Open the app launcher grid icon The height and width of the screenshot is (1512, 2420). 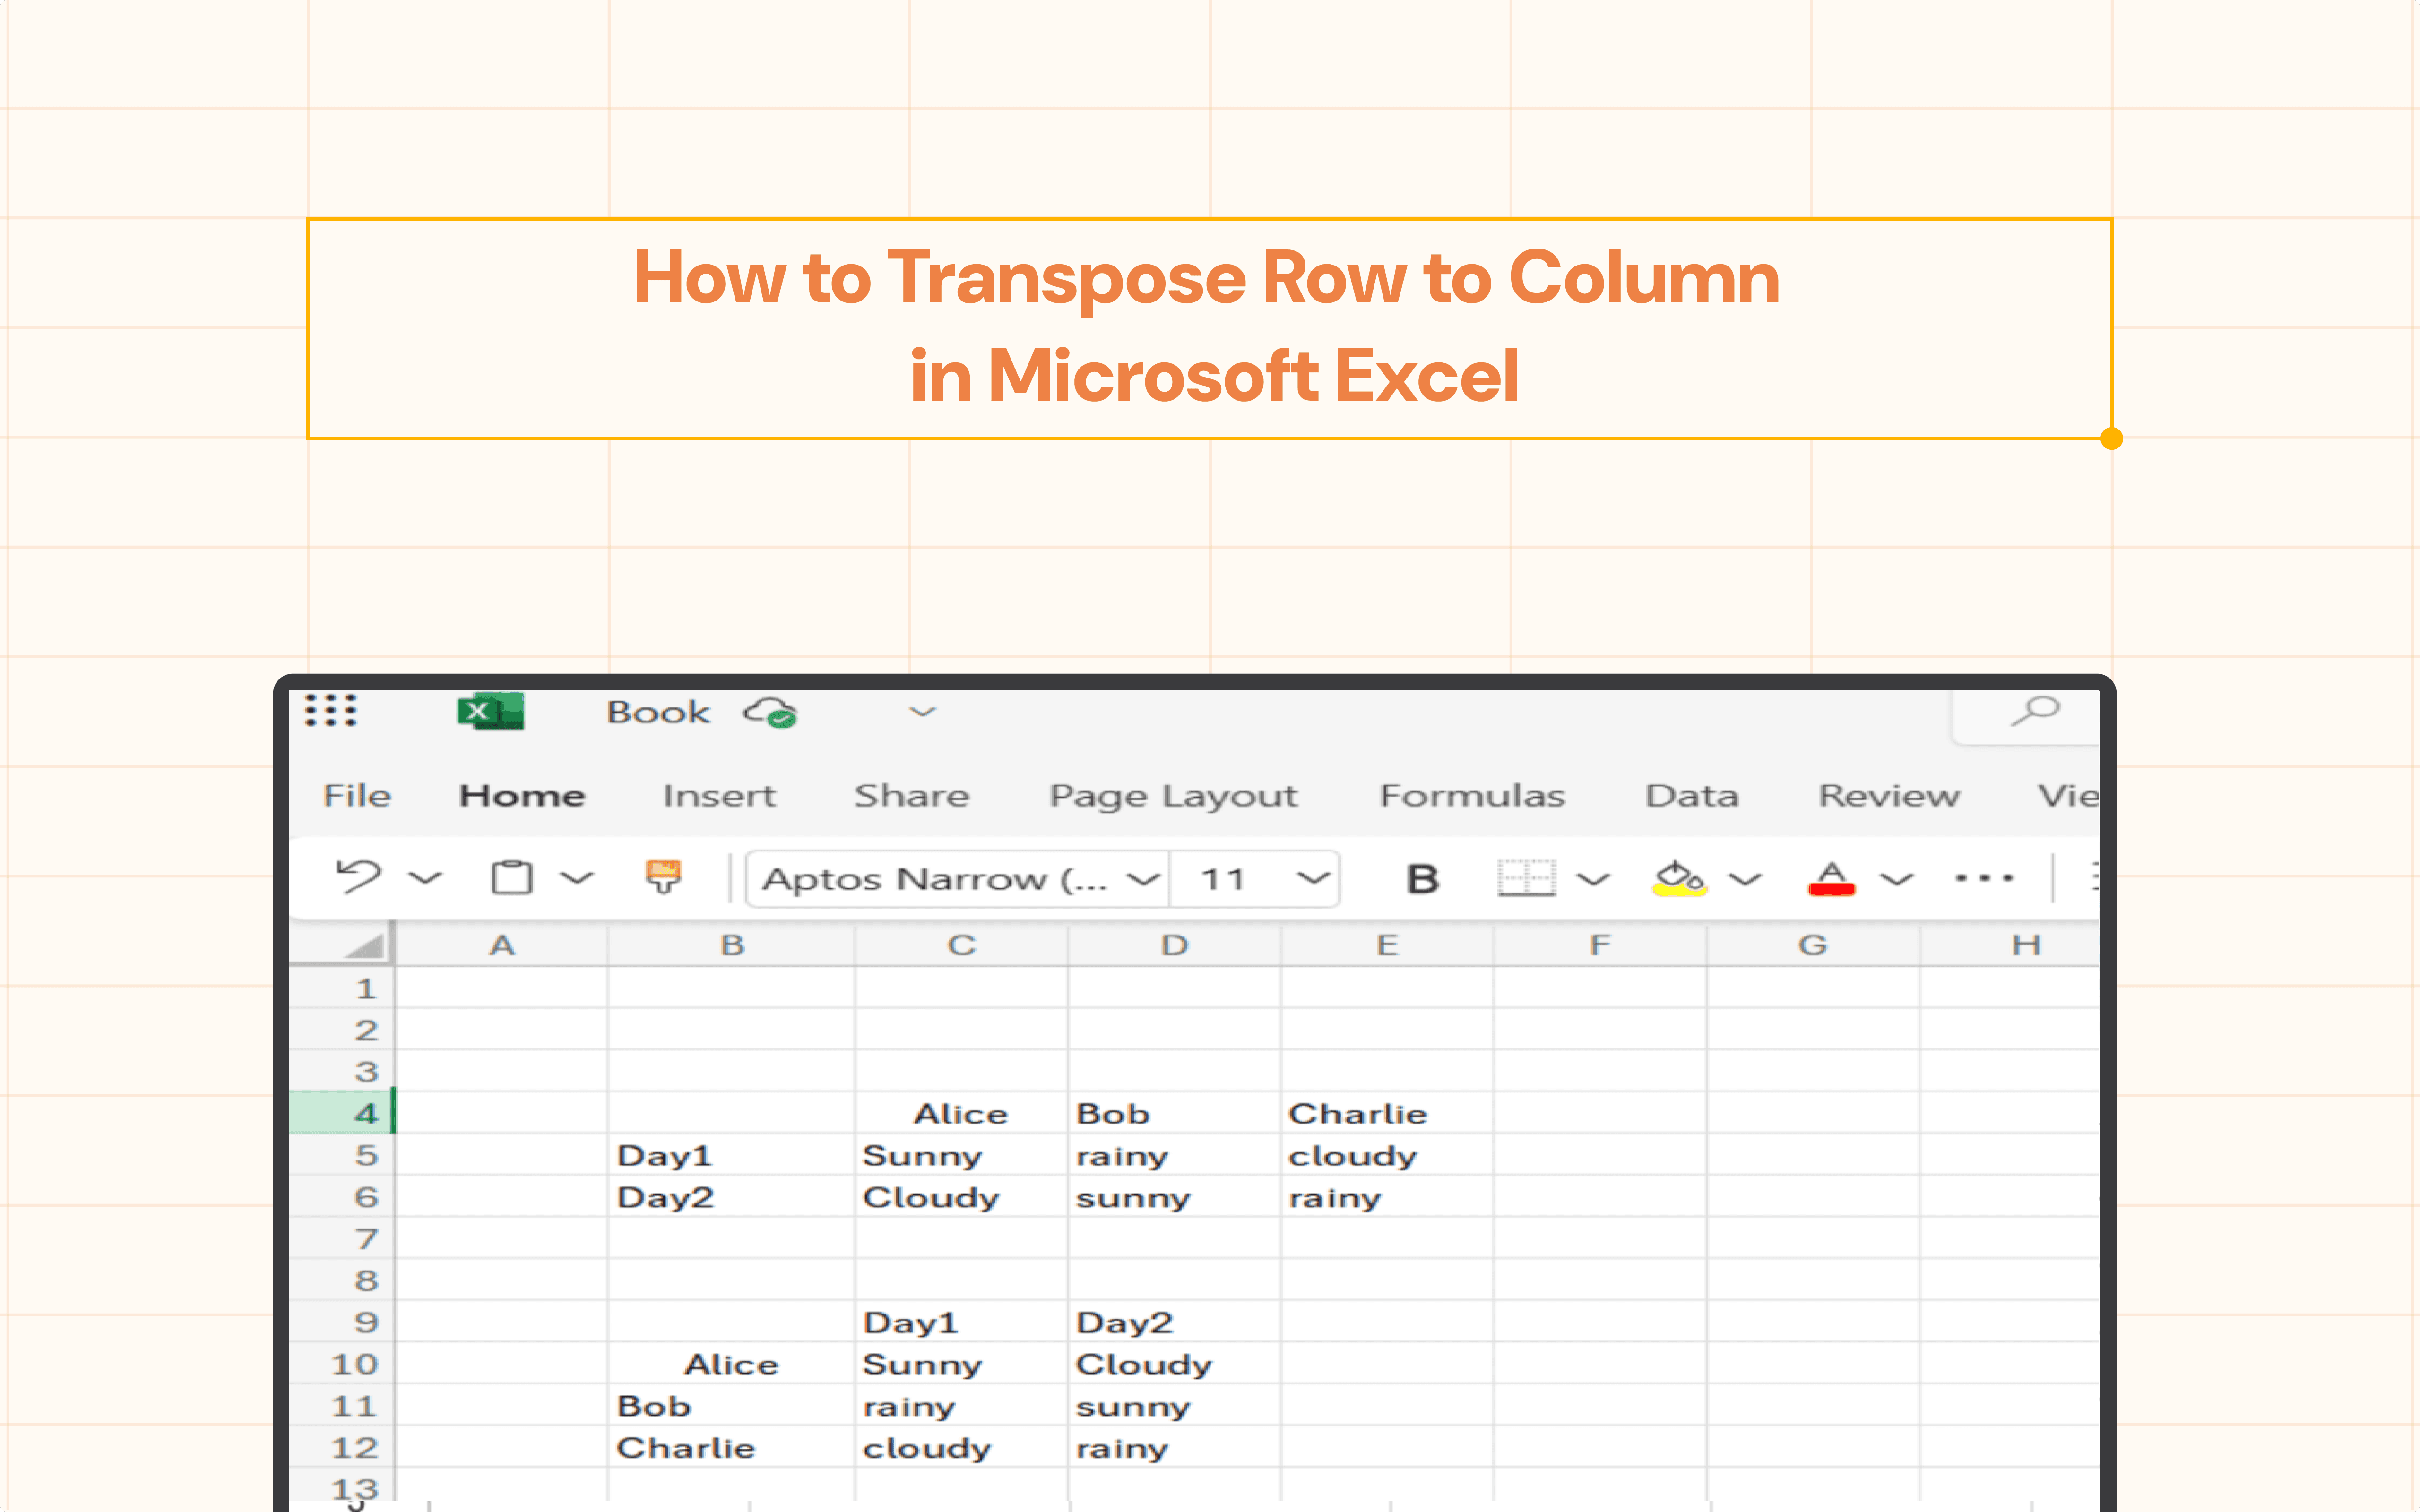(x=330, y=710)
